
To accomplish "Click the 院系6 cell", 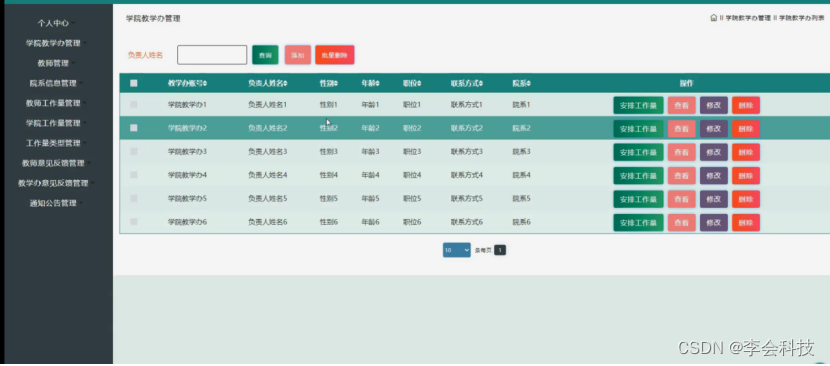I will [521, 222].
